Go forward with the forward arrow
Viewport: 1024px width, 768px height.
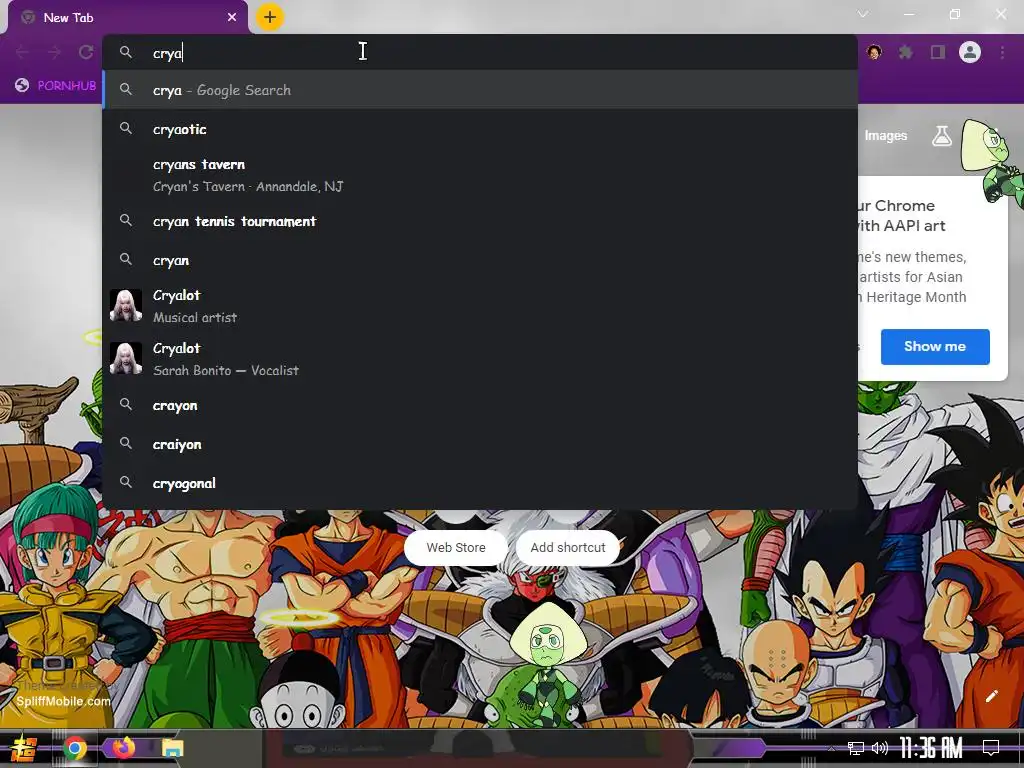[x=54, y=52]
